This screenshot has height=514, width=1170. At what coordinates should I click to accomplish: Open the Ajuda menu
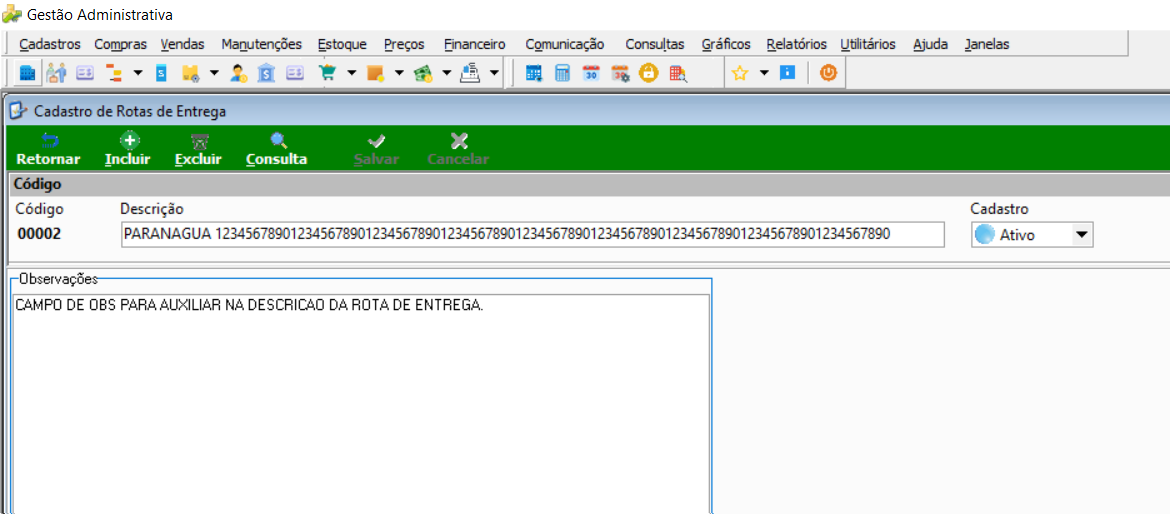tap(930, 44)
